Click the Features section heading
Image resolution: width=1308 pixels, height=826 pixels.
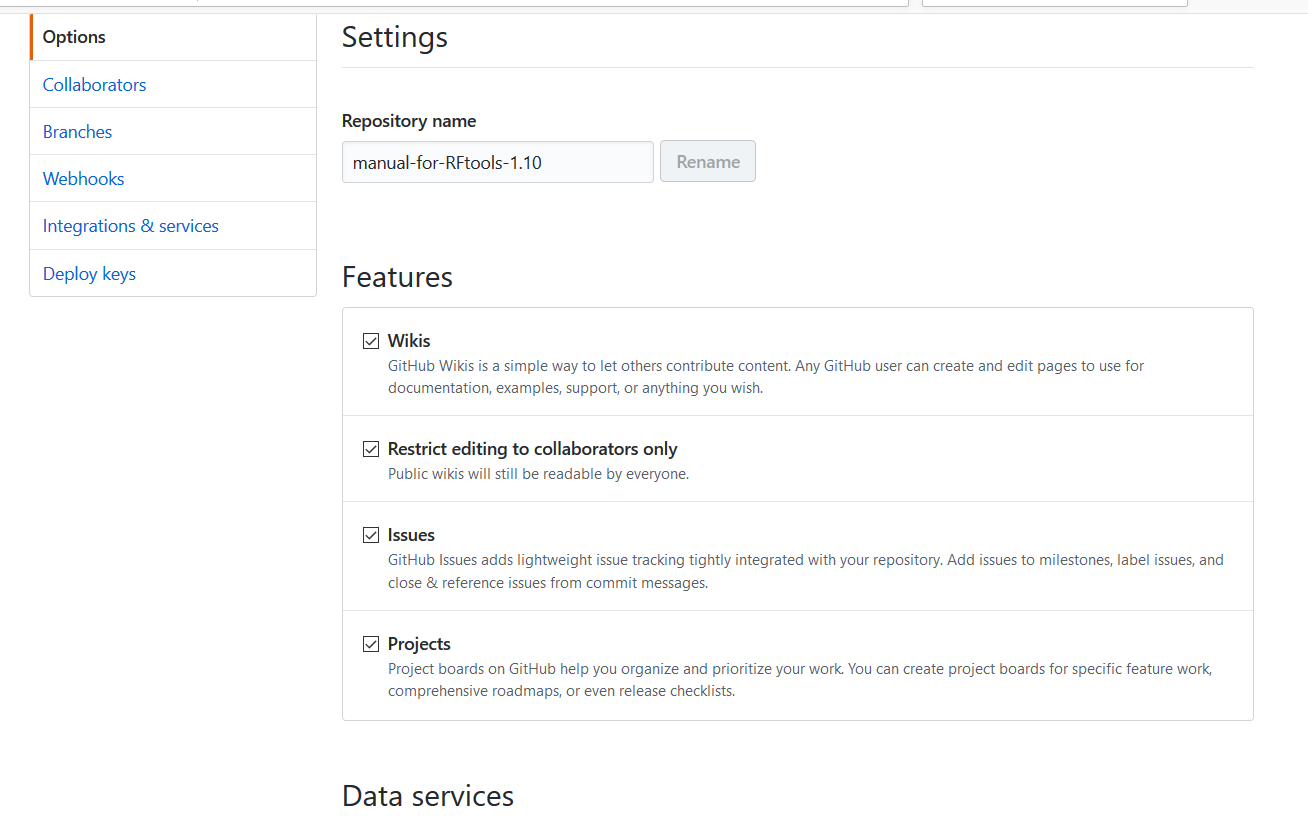397,277
